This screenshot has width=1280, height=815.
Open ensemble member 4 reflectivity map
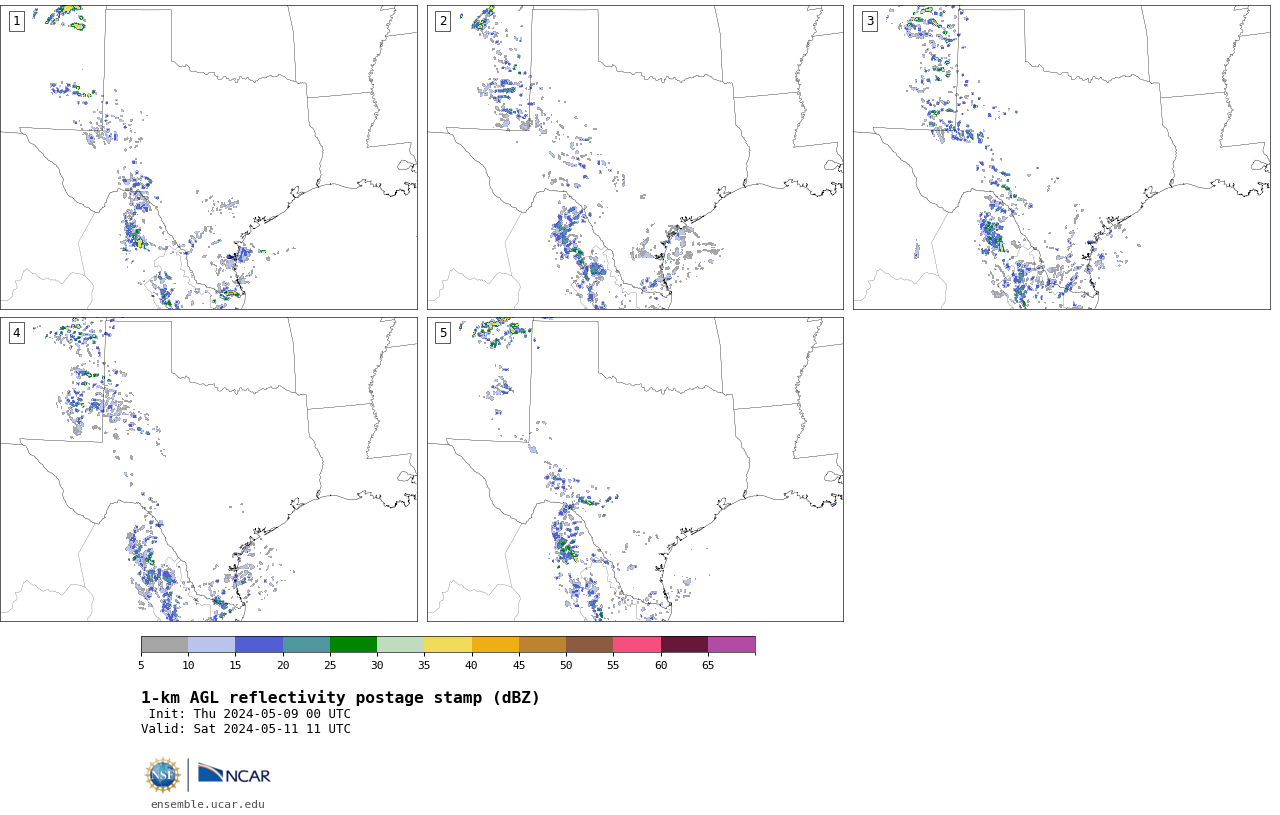[x=208, y=469]
